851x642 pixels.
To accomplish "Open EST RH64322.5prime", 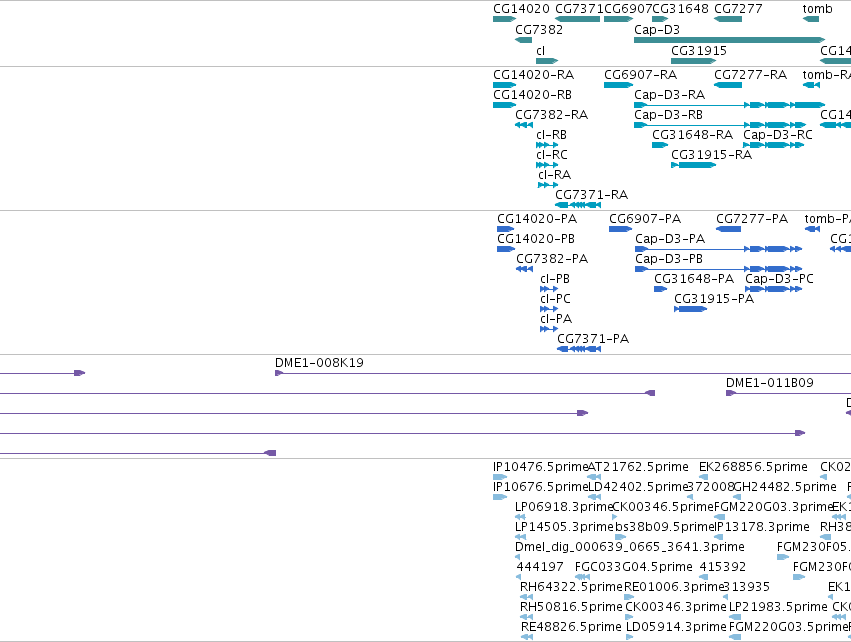I will click(x=571, y=587).
